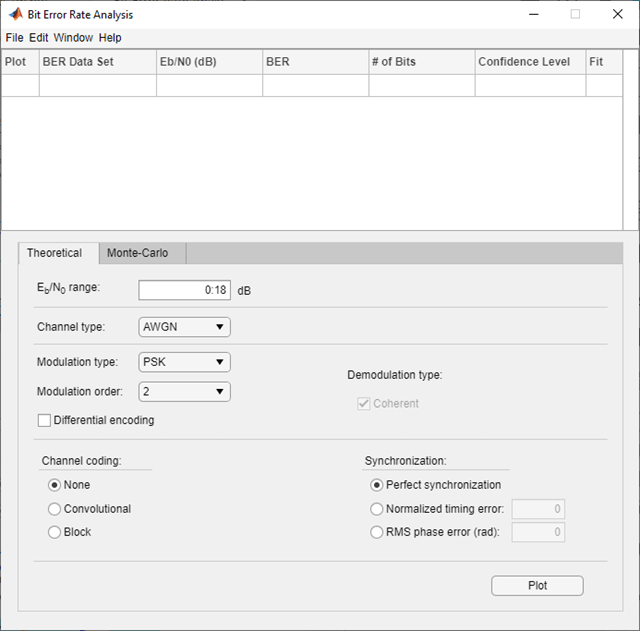The image size is (640, 631).
Task: Click the BER Data Set column header
Action: (98, 62)
